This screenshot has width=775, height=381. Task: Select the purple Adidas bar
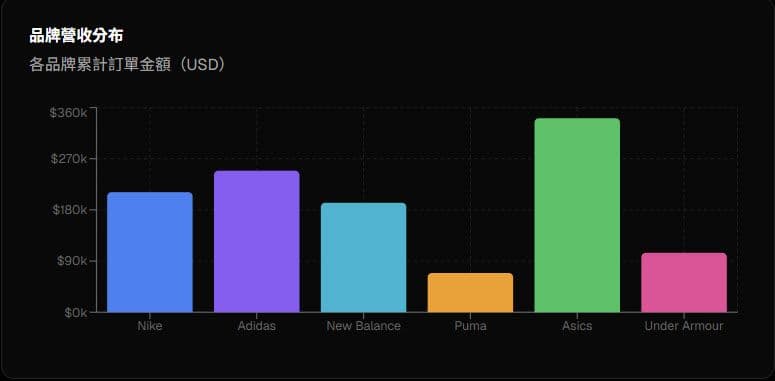coord(257,242)
